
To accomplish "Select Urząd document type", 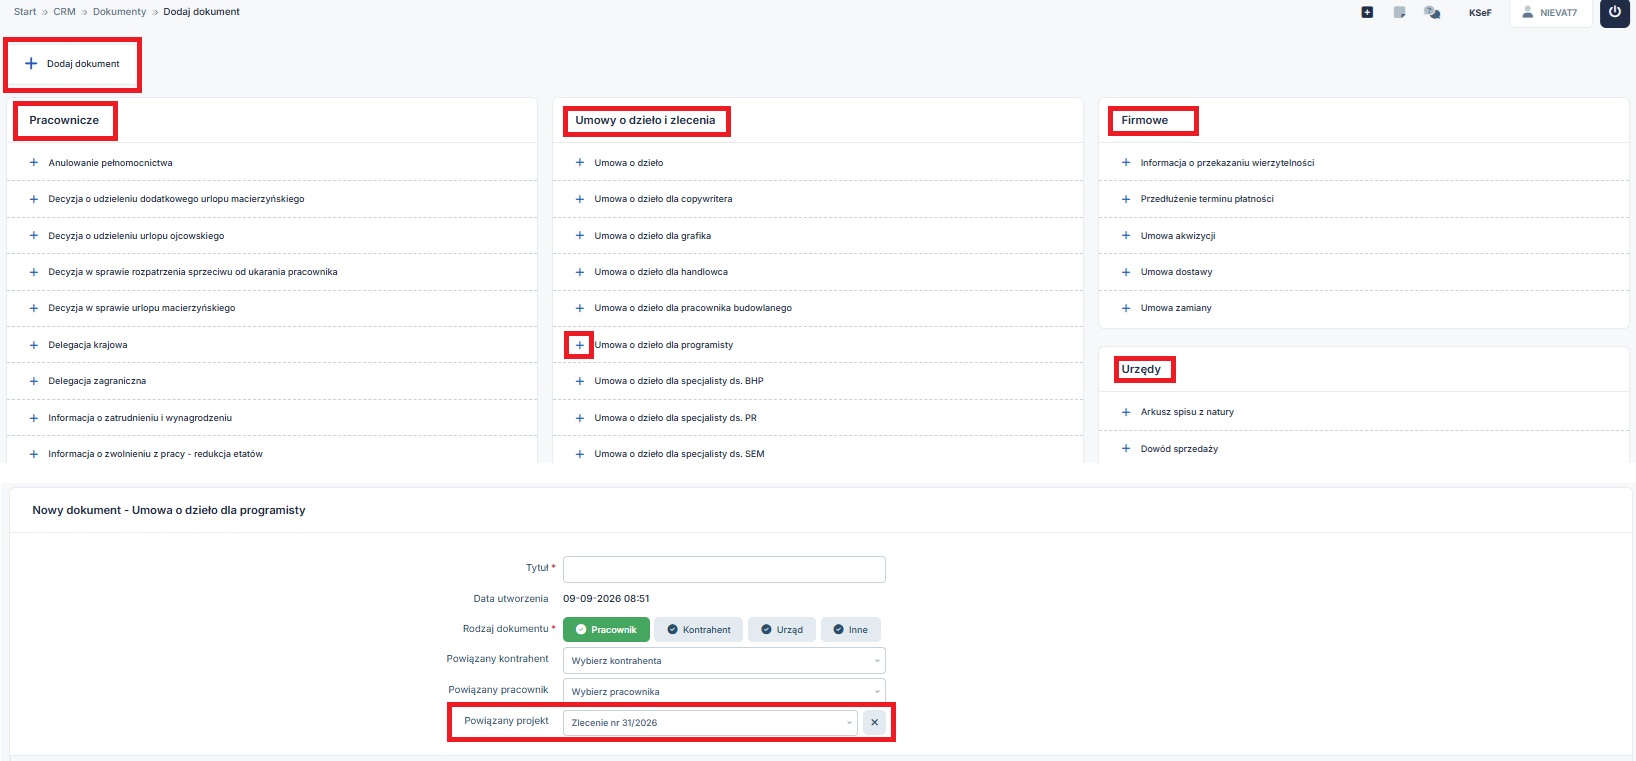I will (x=782, y=629).
